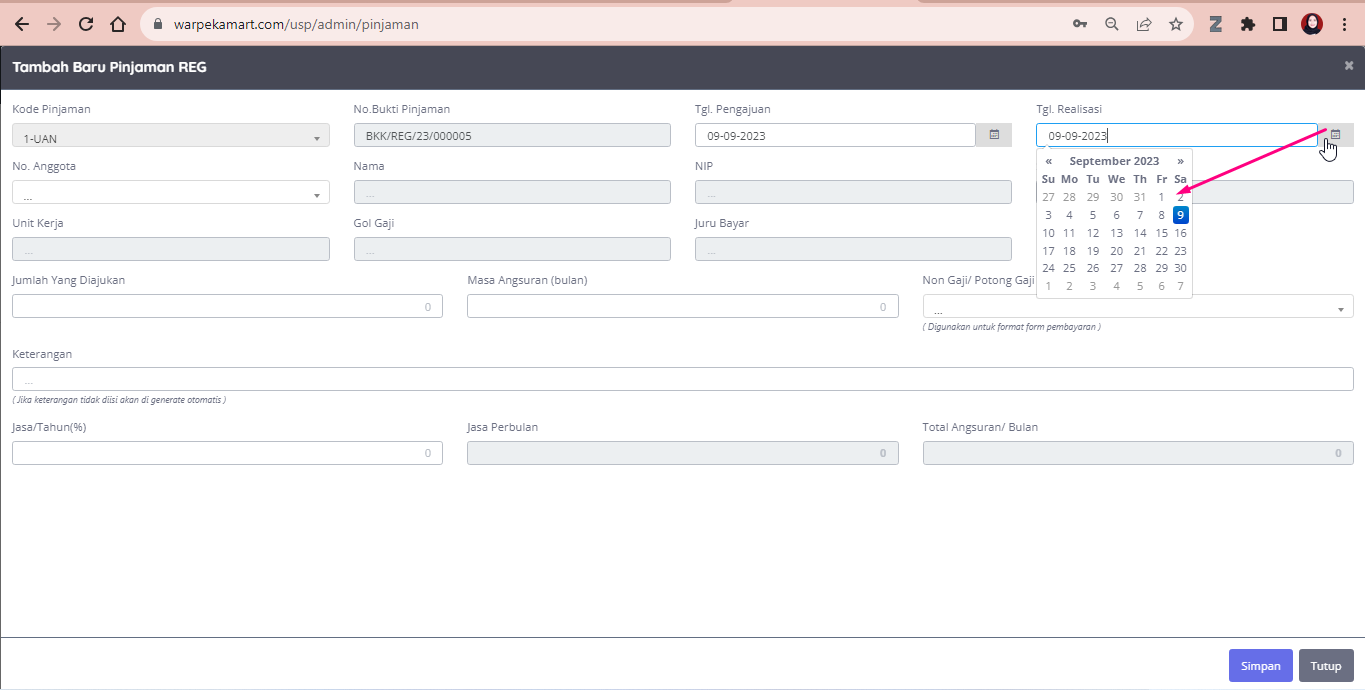Image resolution: width=1365 pixels, height=690 pixels.
Task: Click the Jasa Perbulan read-only field
Action: click(x=682, y=453)
